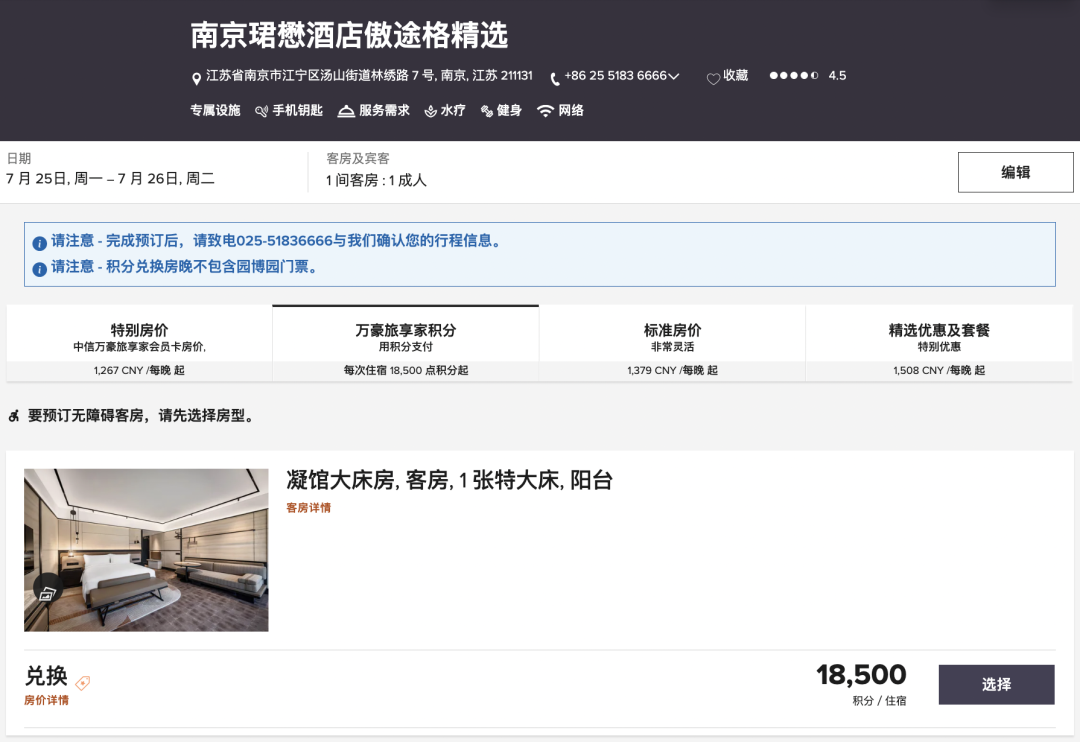Click the heart icon to favorite the hotel
Image resolution: width=1080 pixels, height=742 pixels.
713,79
